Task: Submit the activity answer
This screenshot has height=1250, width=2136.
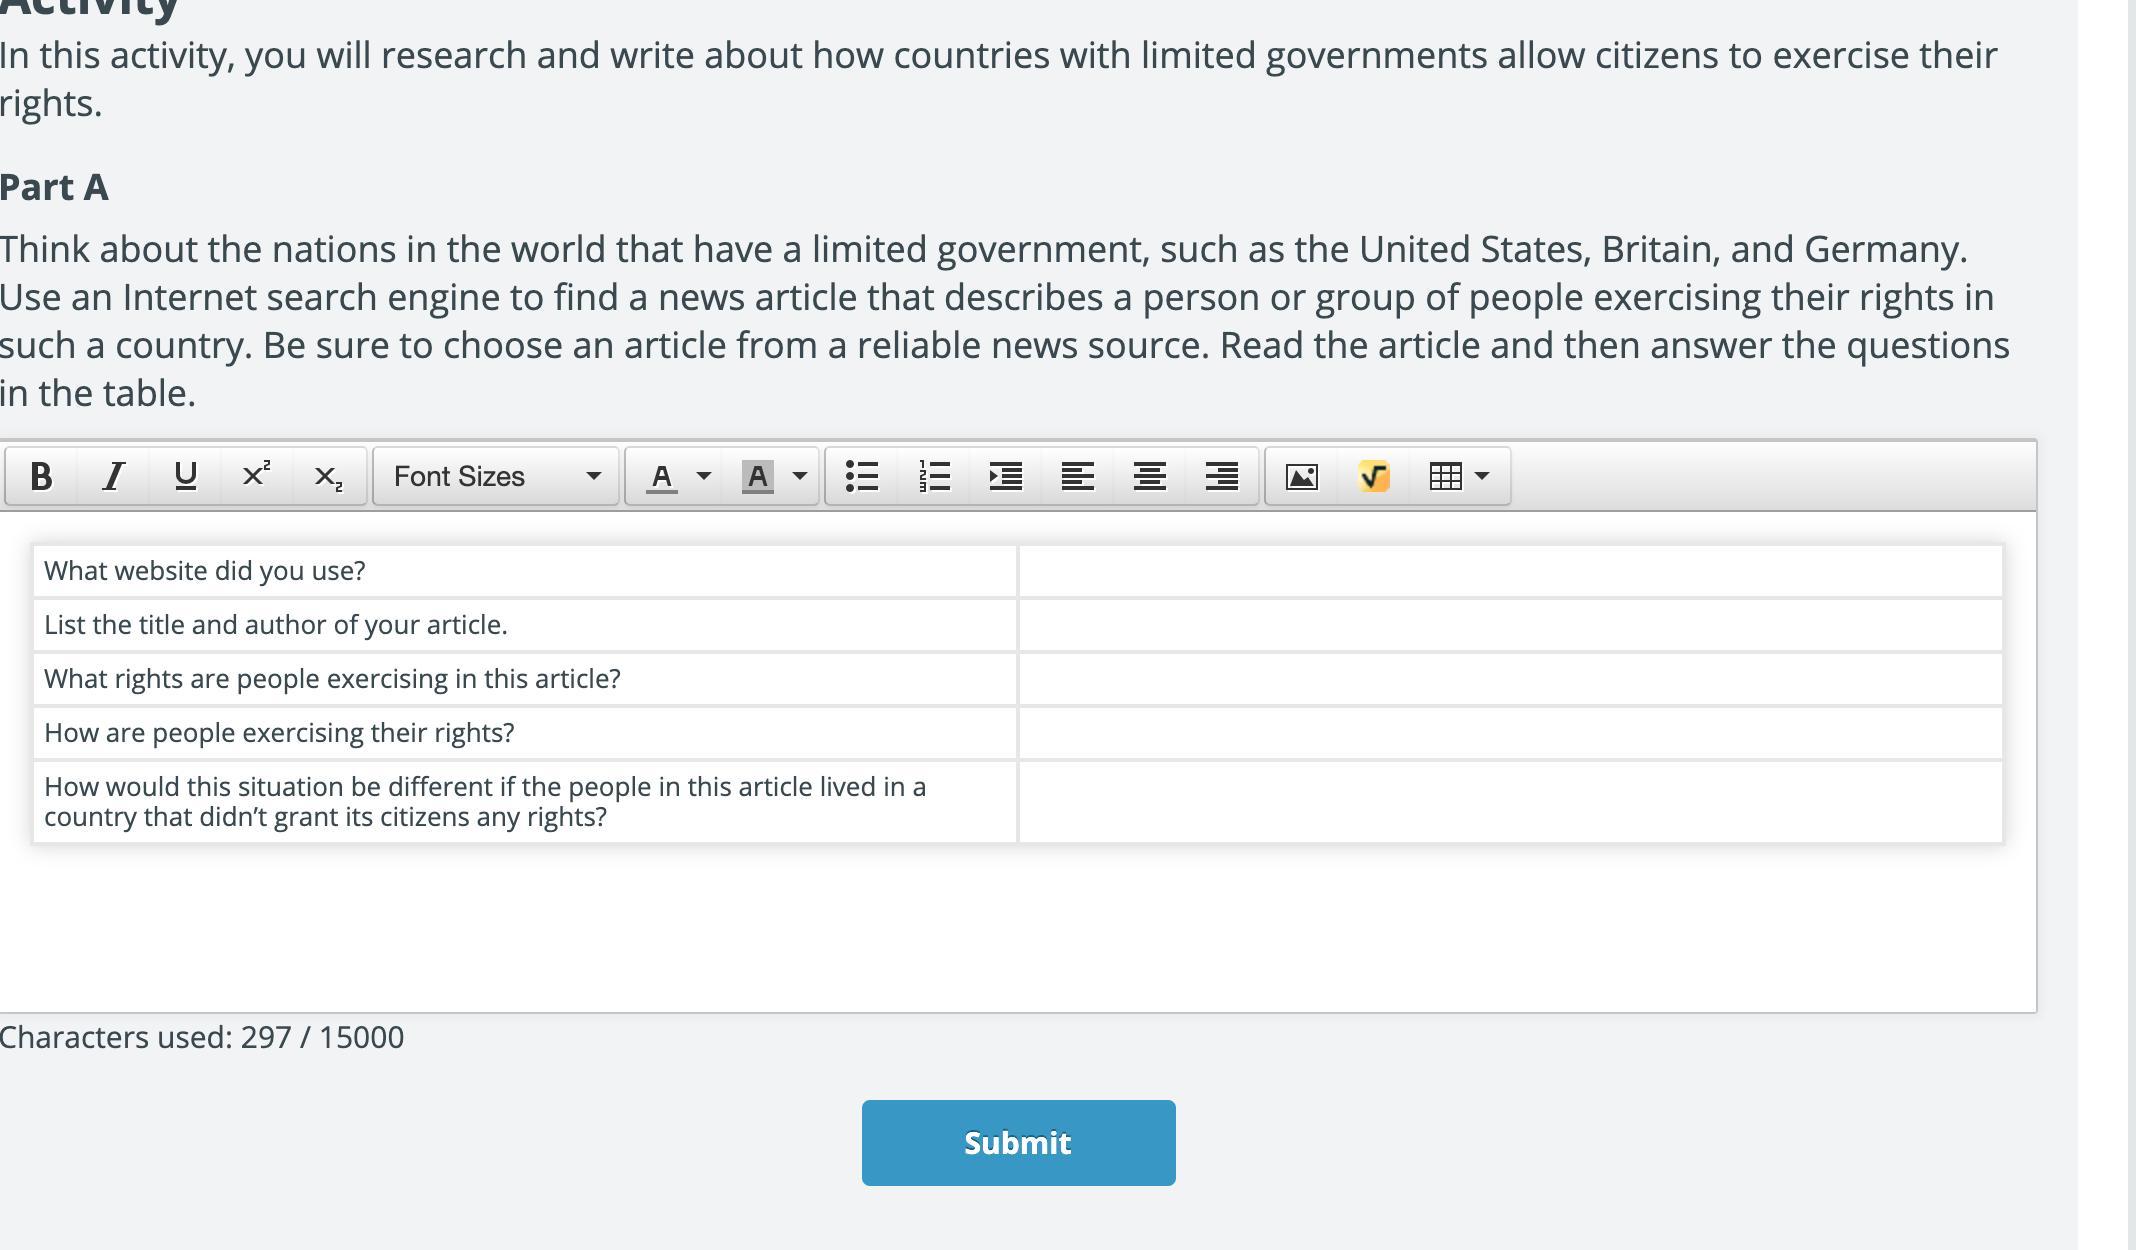Action: click(x=1018, y=1143)
